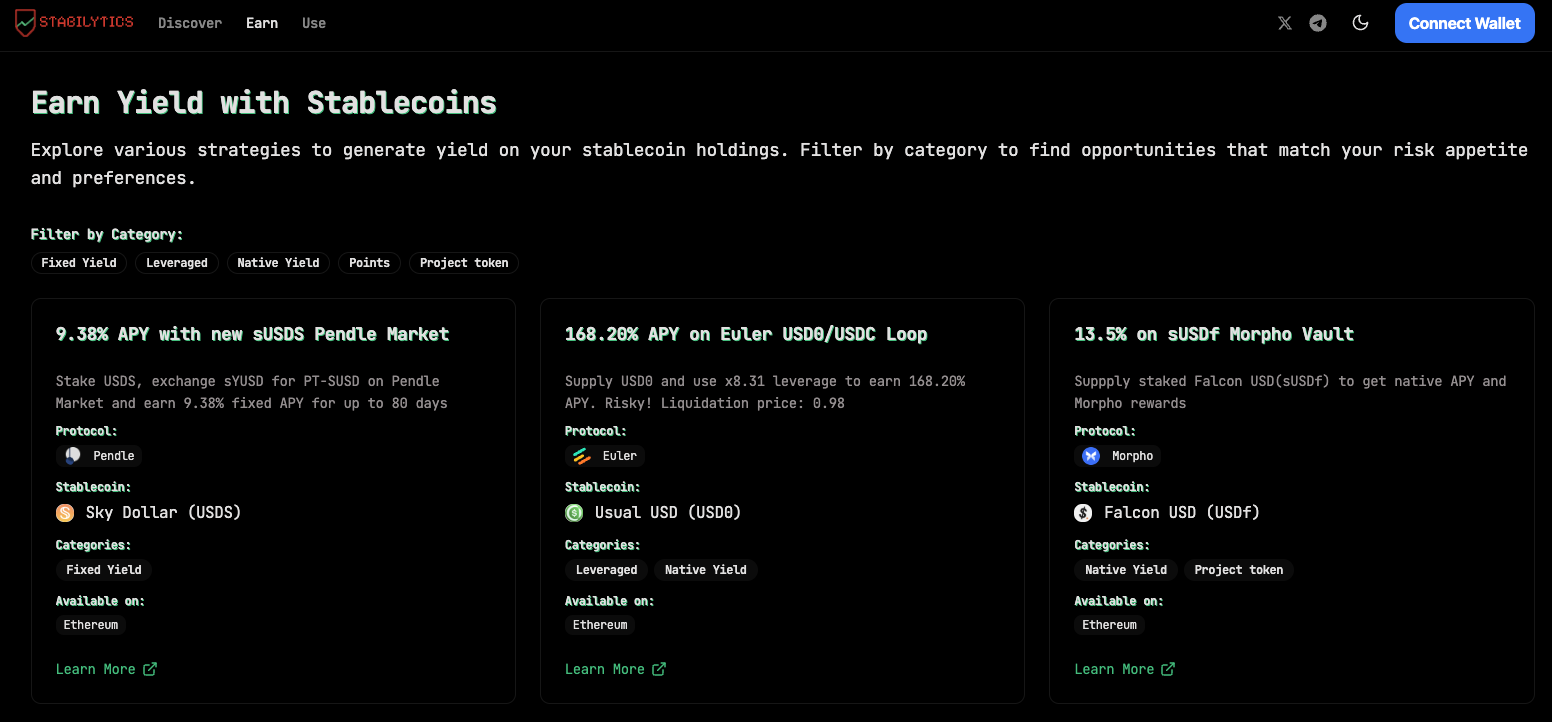This screenshot has width=1552, height=722.
Task: Toggle dark mode with the moon icon
Action: (1360, 23)
